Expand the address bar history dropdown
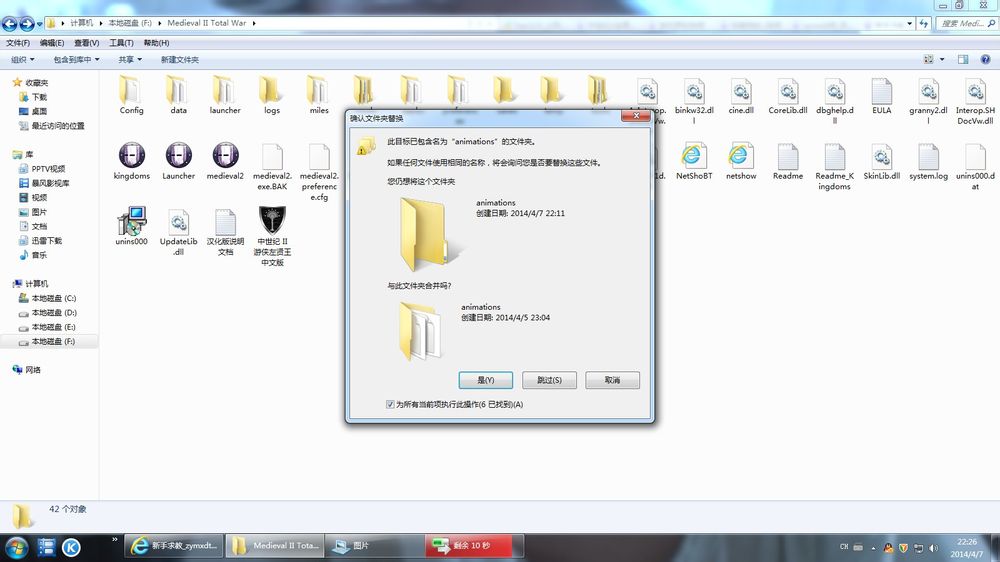Screen dimensions: 1000x562 click(x=909, y=23)
